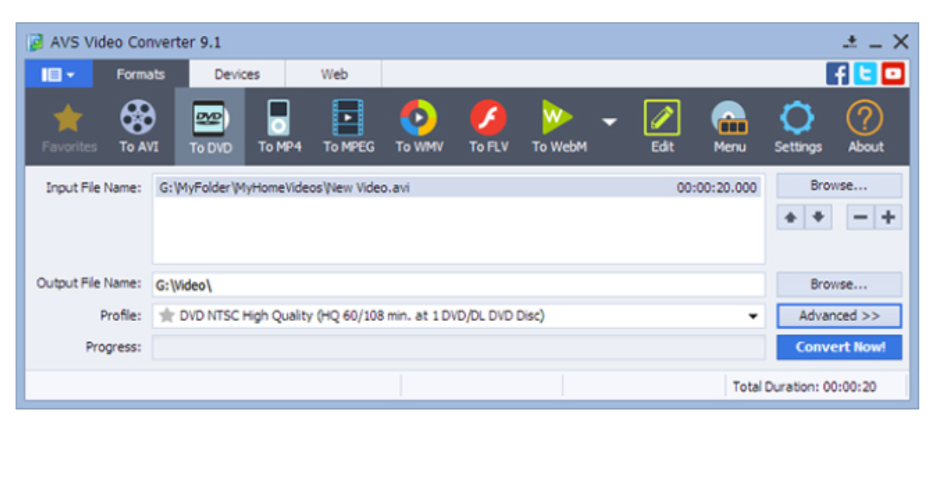The height and width of the screenshot is (490, 936).
Task: Click the Output File Name field
Action: tap(458, 285)
